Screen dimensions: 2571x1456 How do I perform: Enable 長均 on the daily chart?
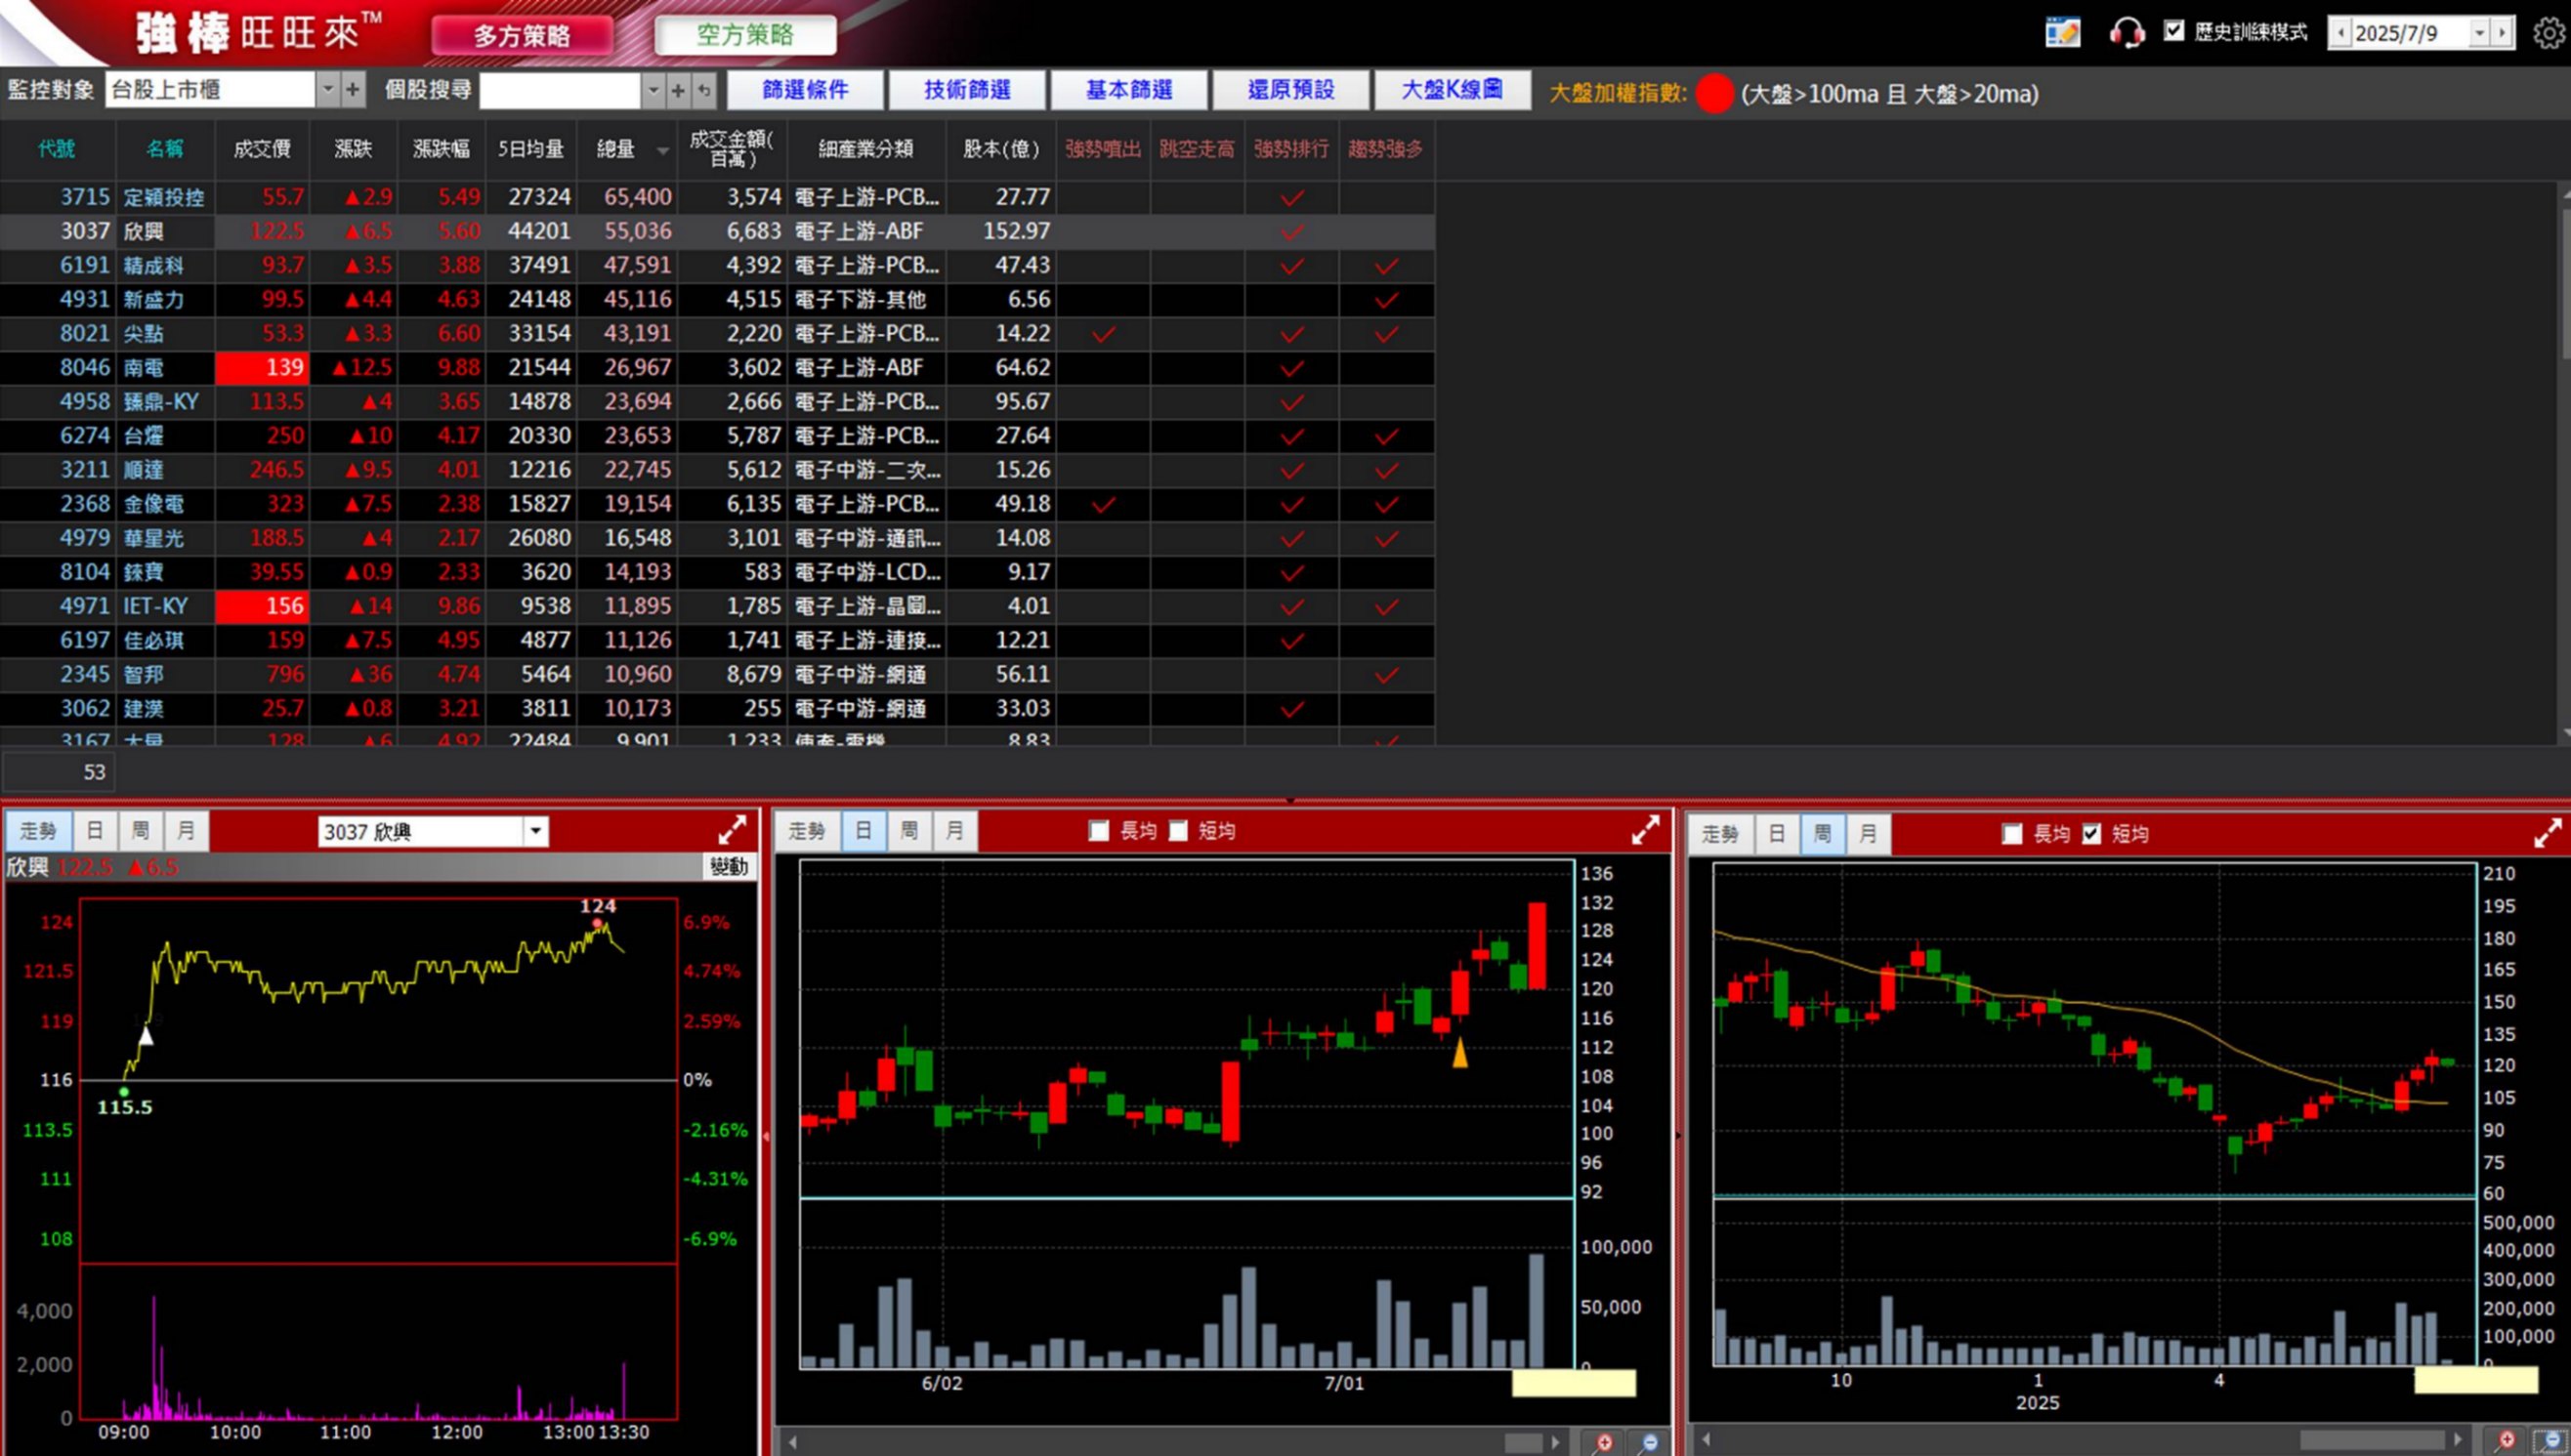tap(1099, 831)
